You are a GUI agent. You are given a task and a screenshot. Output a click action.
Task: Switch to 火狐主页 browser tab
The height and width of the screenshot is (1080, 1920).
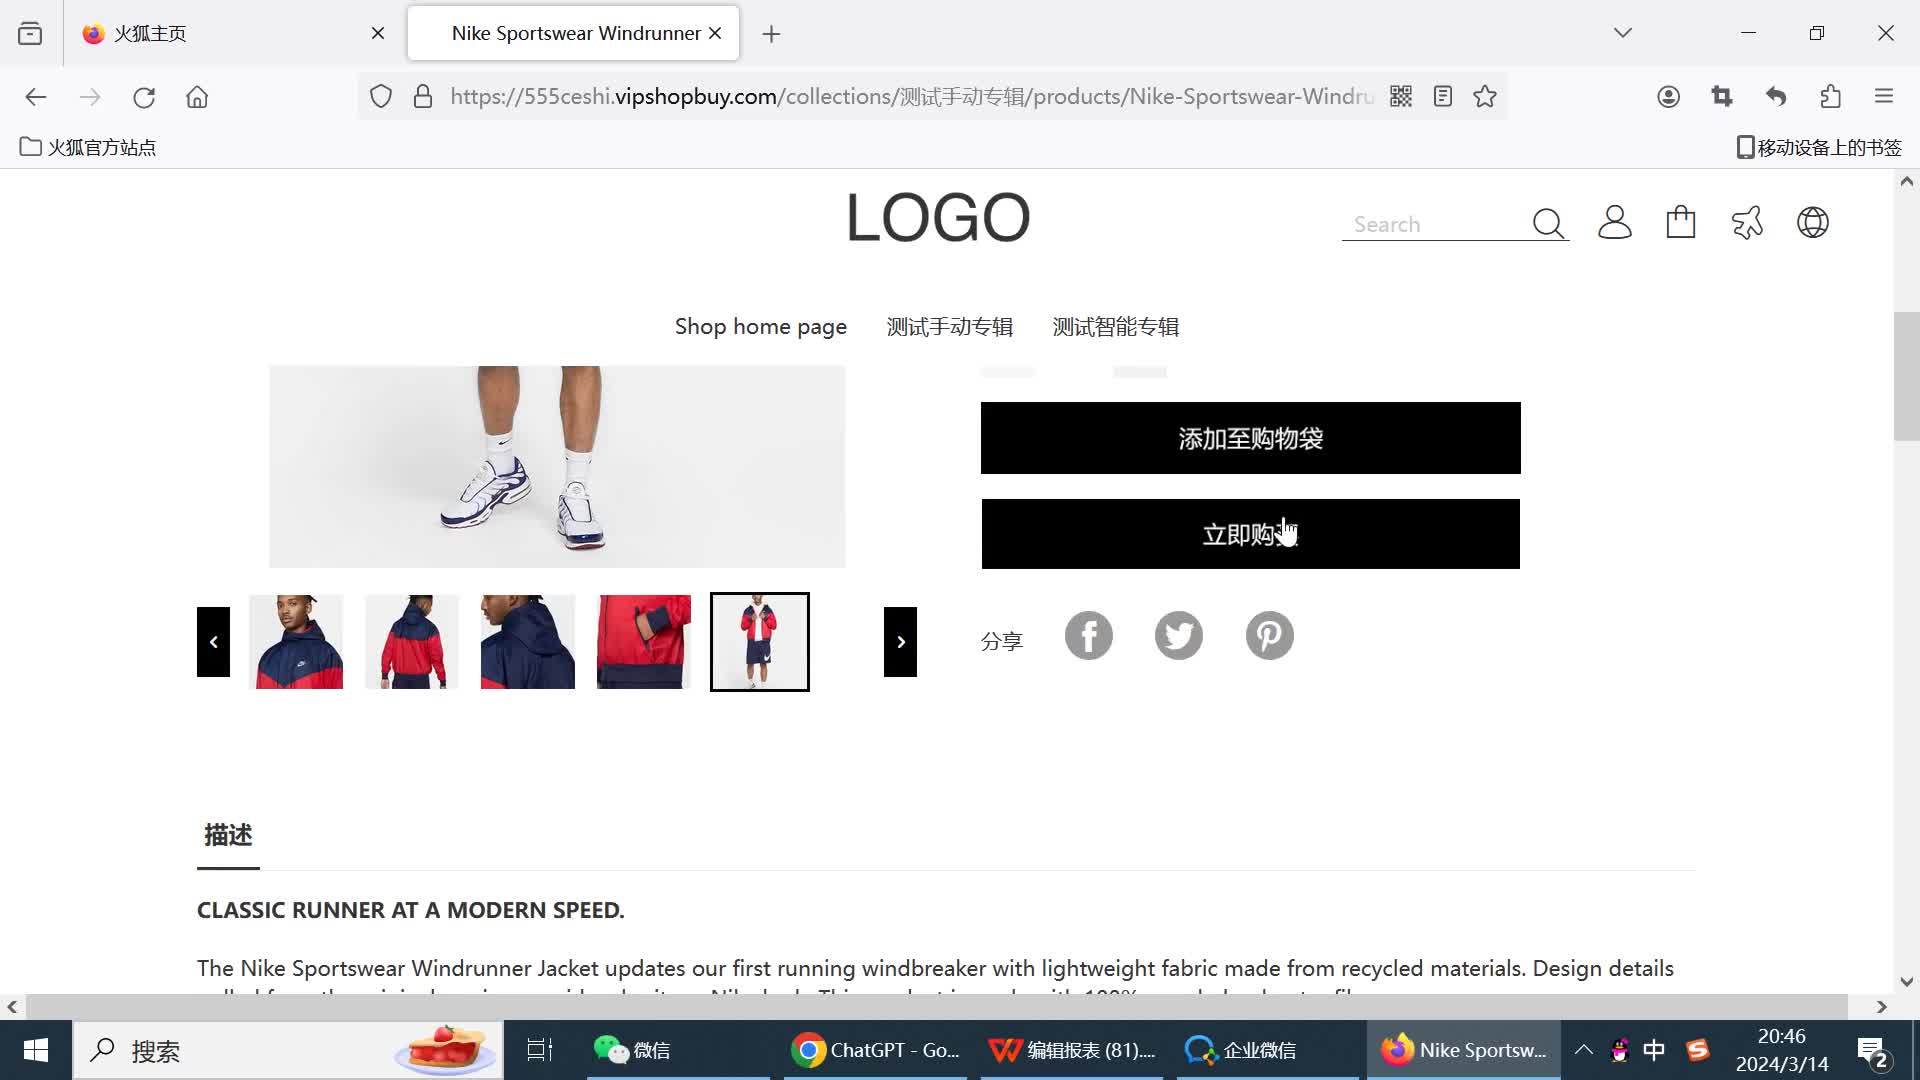(150, 33)
